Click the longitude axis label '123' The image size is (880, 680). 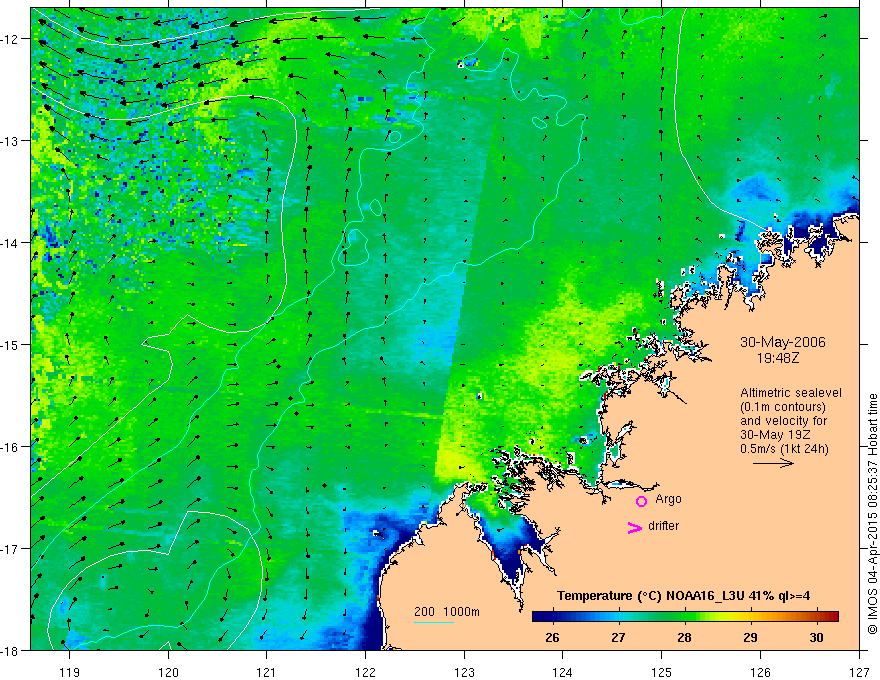point(464,672)
